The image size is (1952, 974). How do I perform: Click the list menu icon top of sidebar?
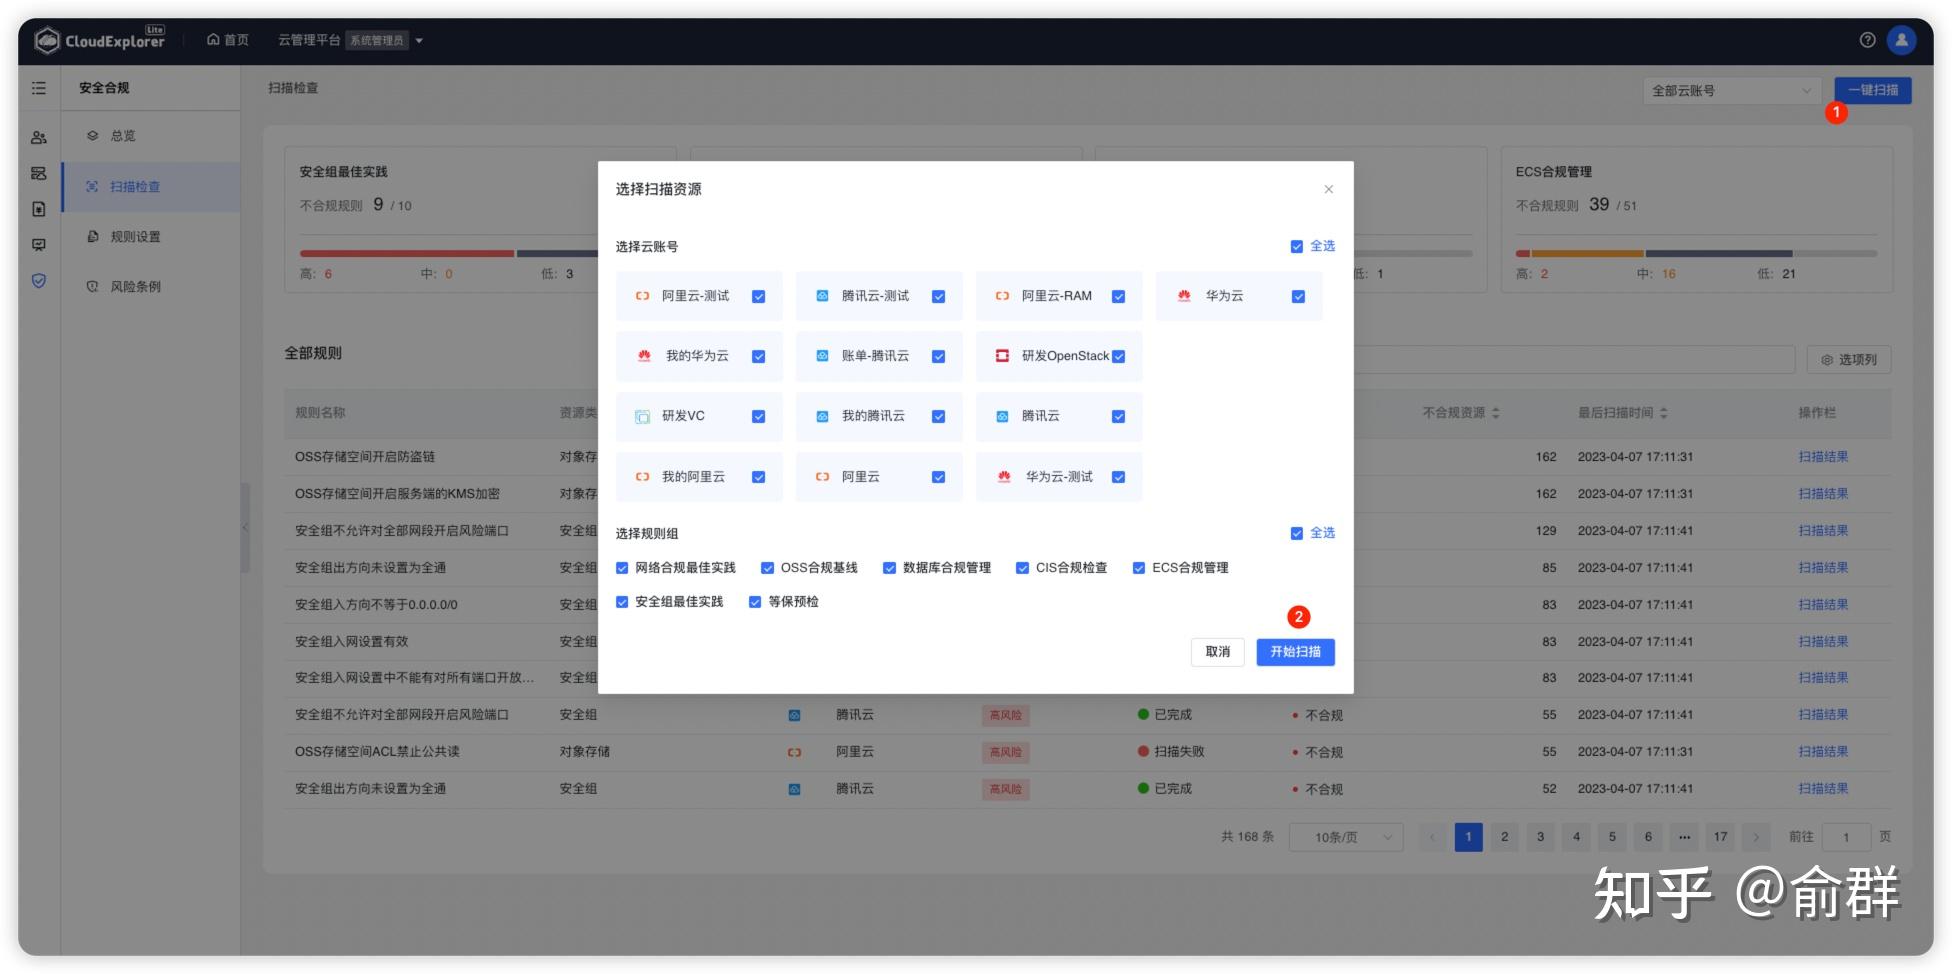tap(40, 88)
